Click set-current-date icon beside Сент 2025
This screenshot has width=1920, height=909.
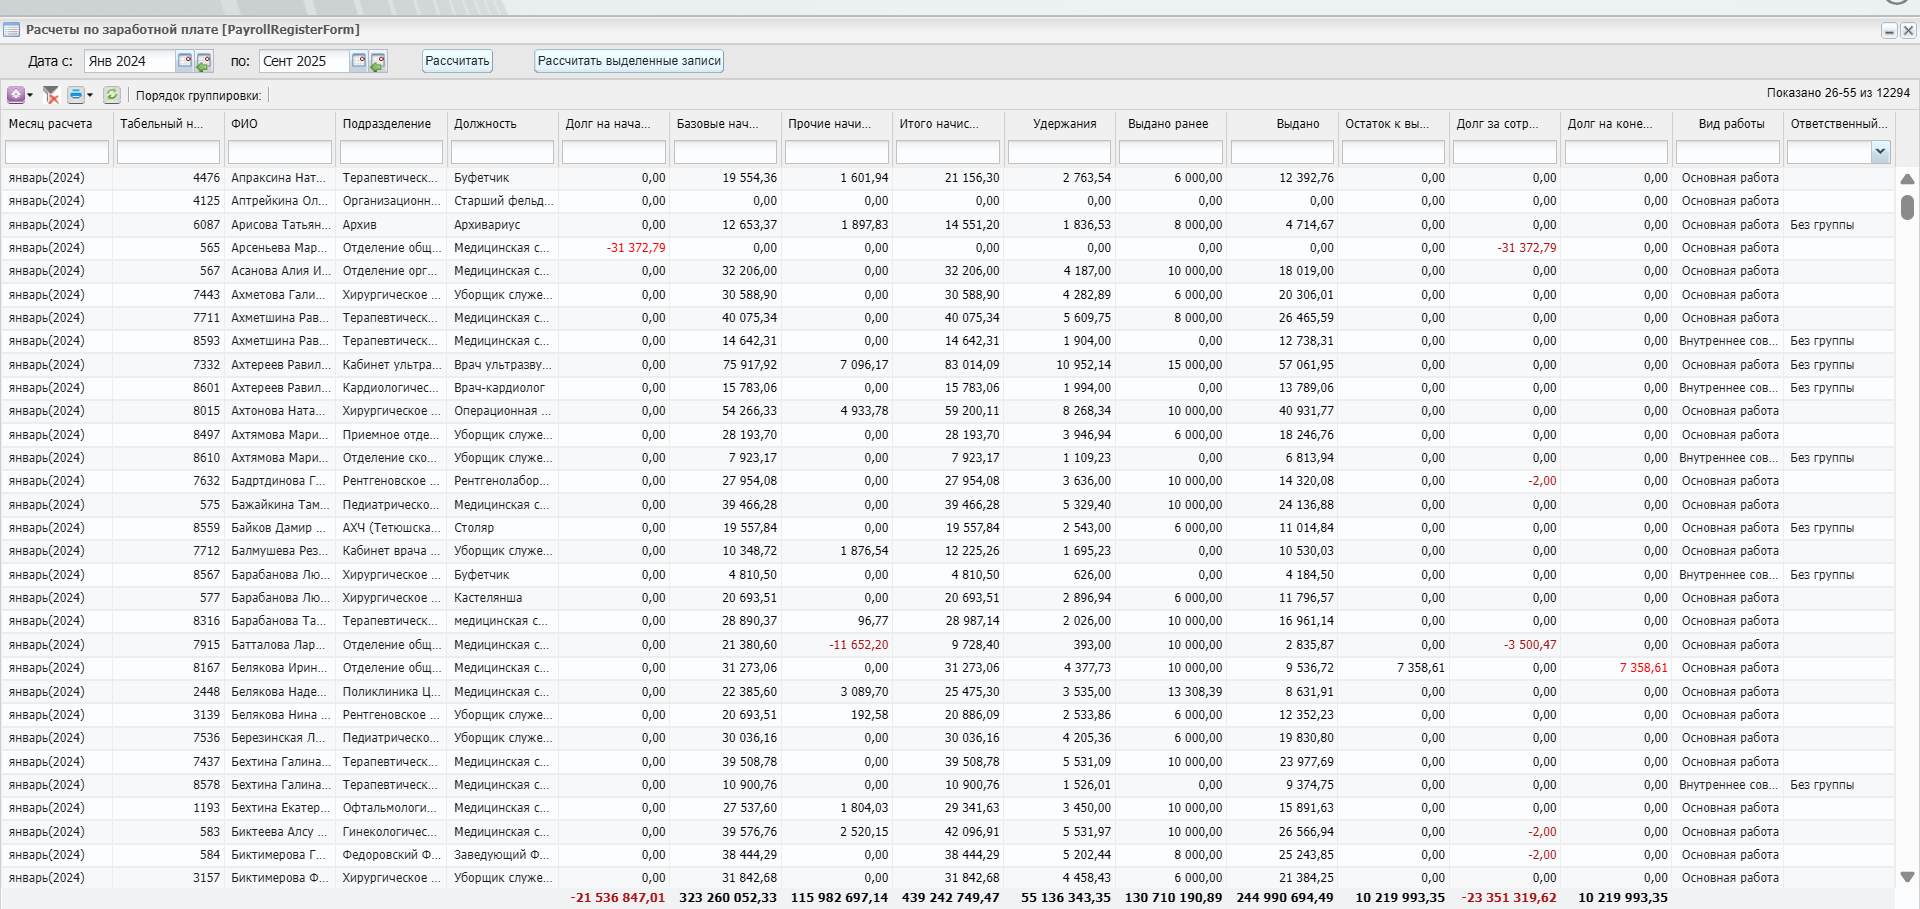(378, 62)
